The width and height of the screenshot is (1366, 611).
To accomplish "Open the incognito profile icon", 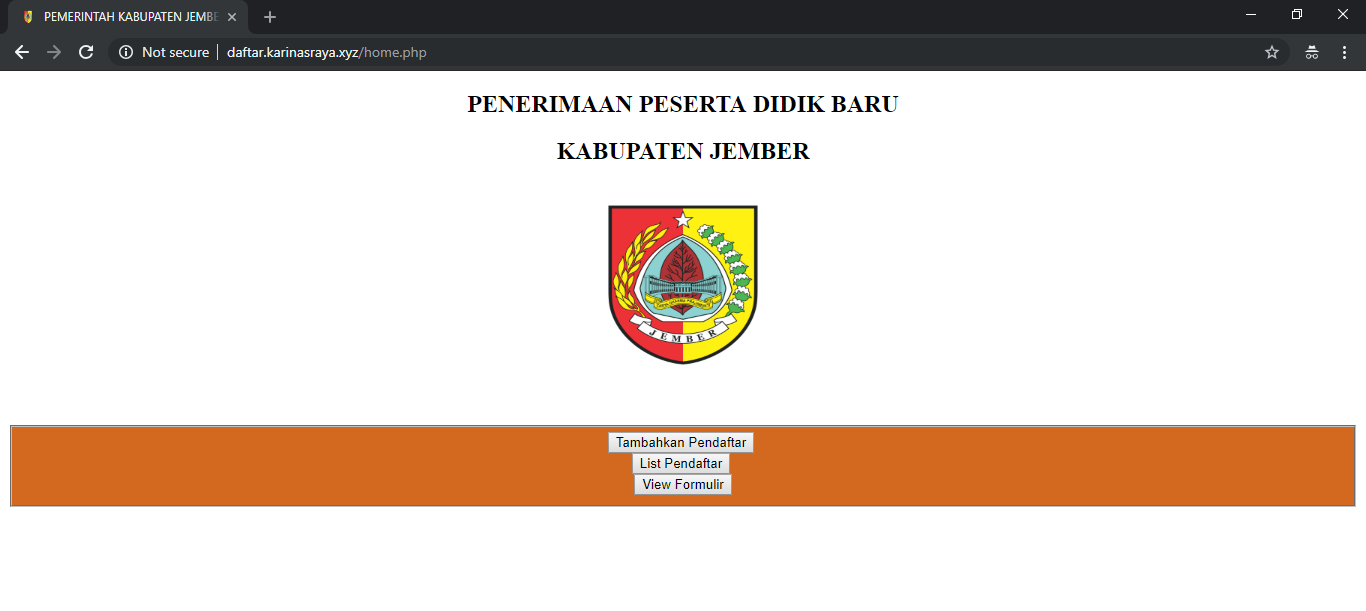I will tap(1312, 52).
